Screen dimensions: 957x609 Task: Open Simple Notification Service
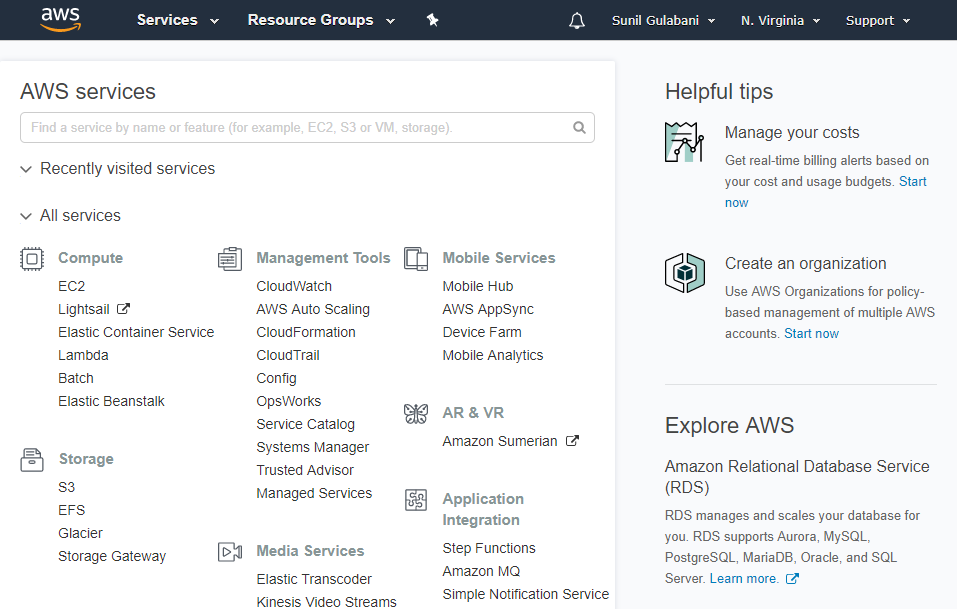coord(526,594)
